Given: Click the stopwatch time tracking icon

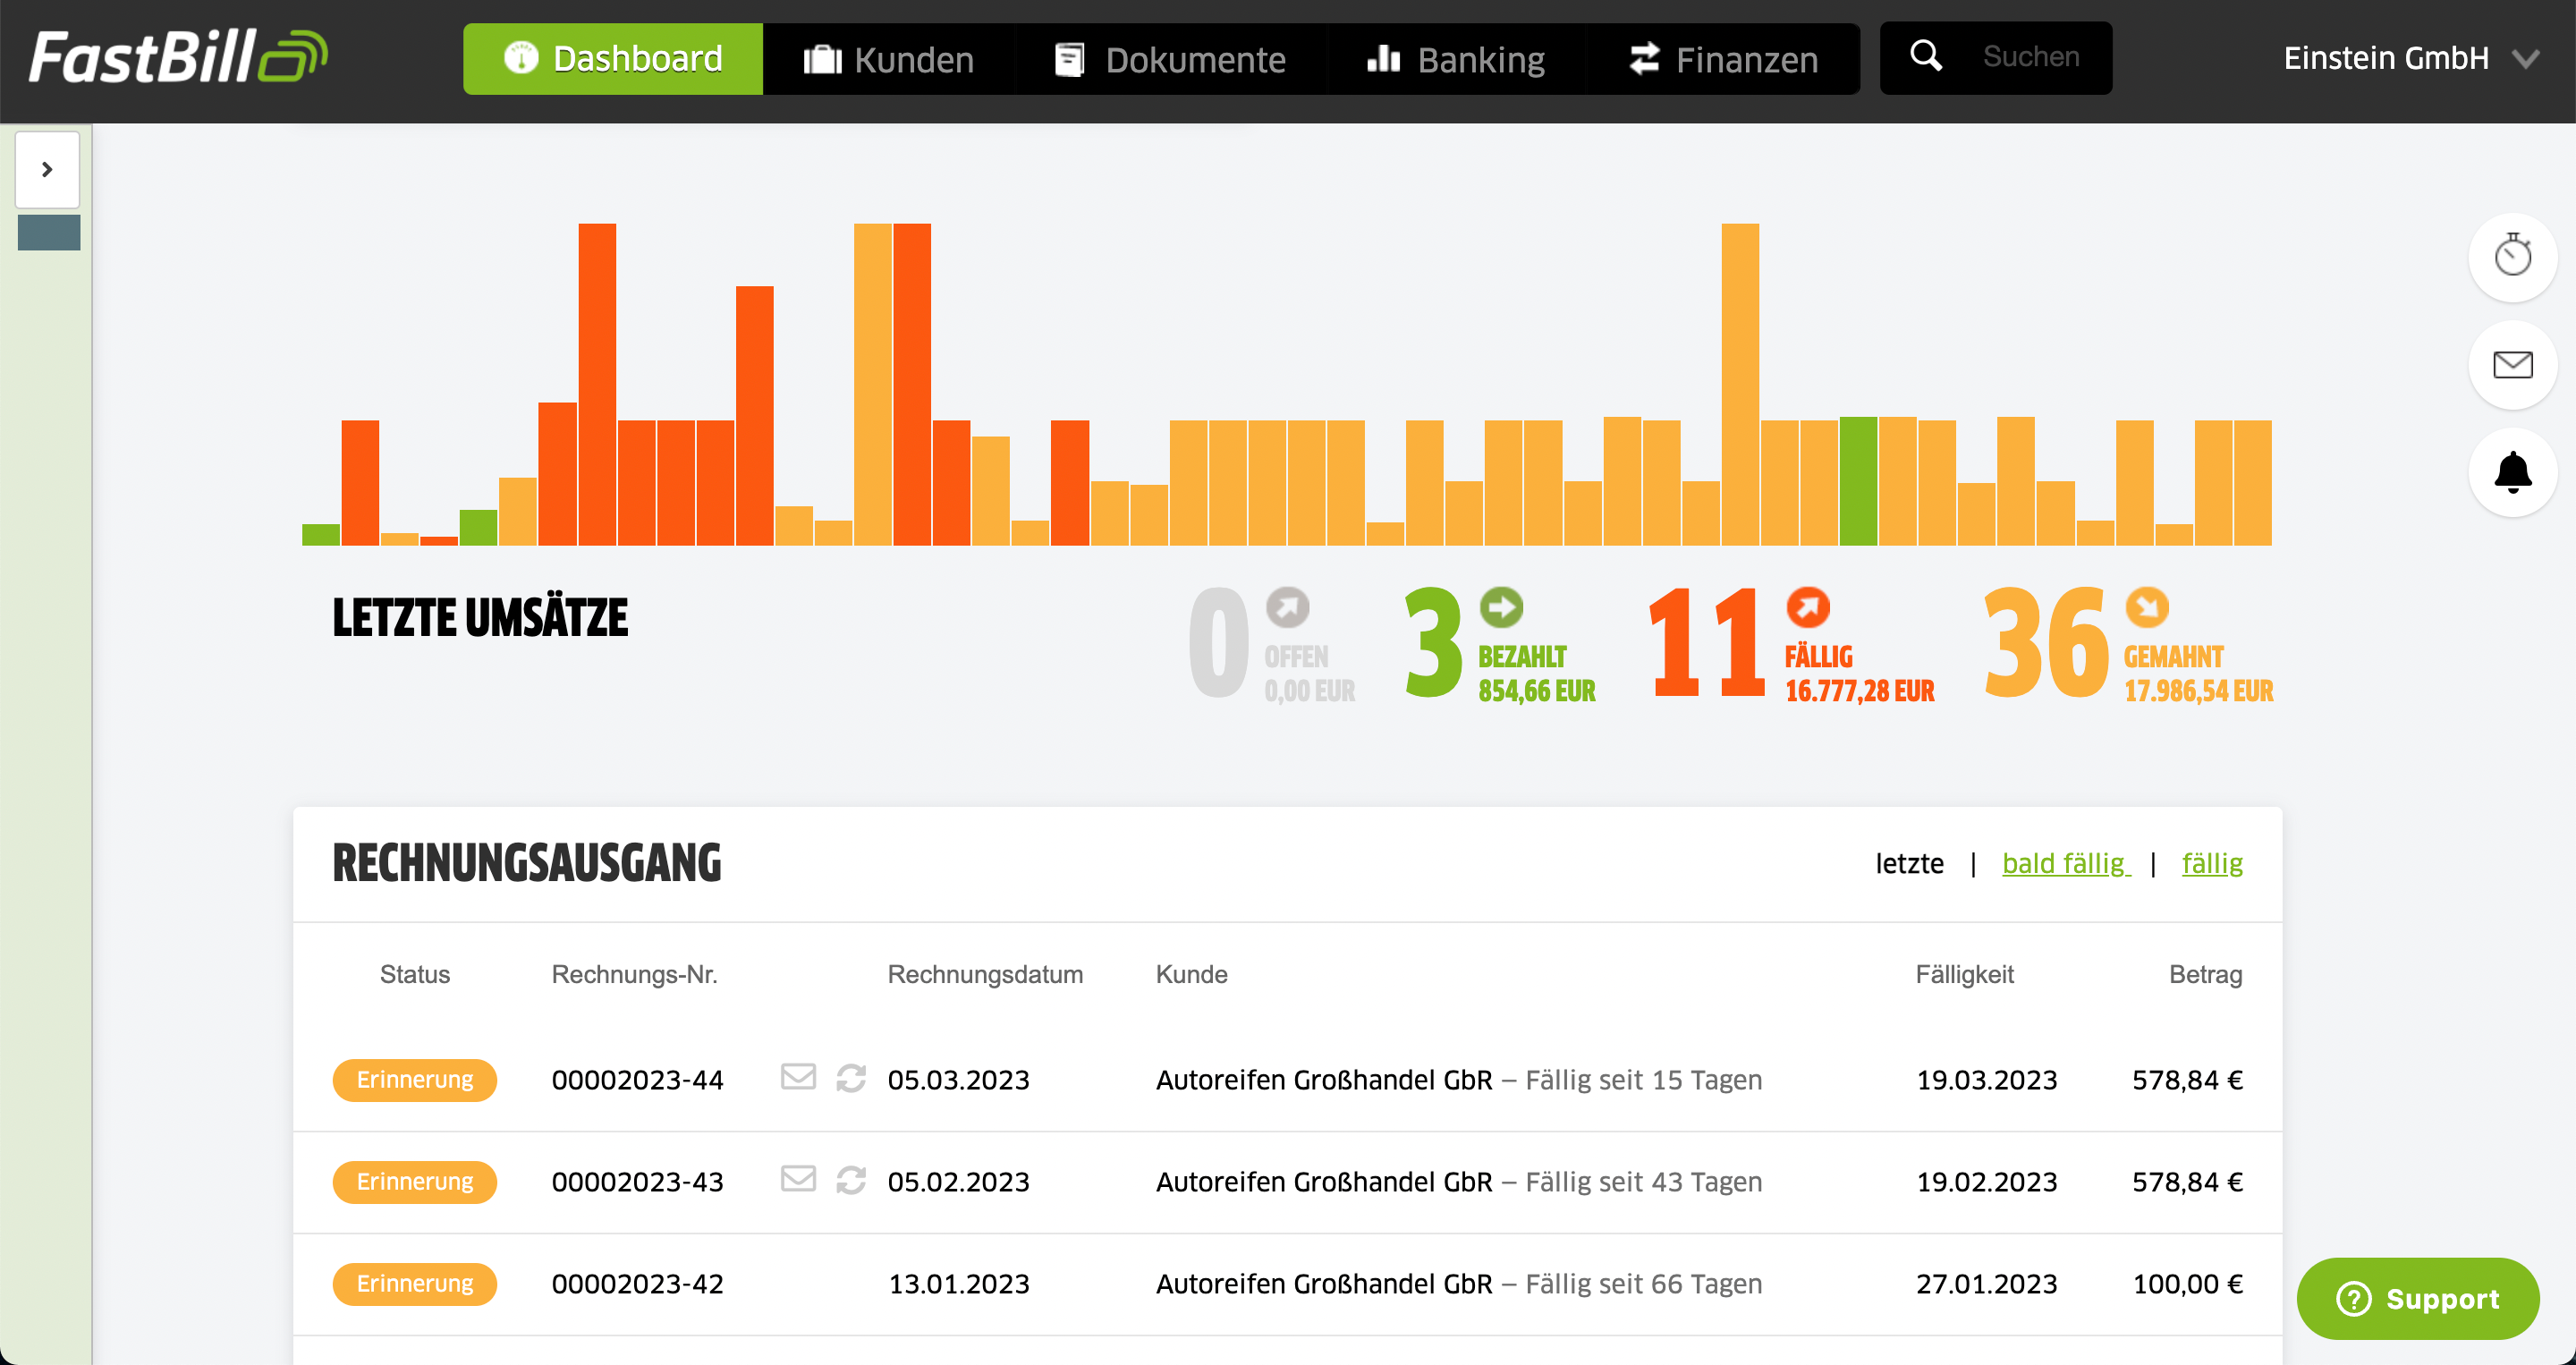Looking at the screenshot, I should click(x=2512, y=257).
